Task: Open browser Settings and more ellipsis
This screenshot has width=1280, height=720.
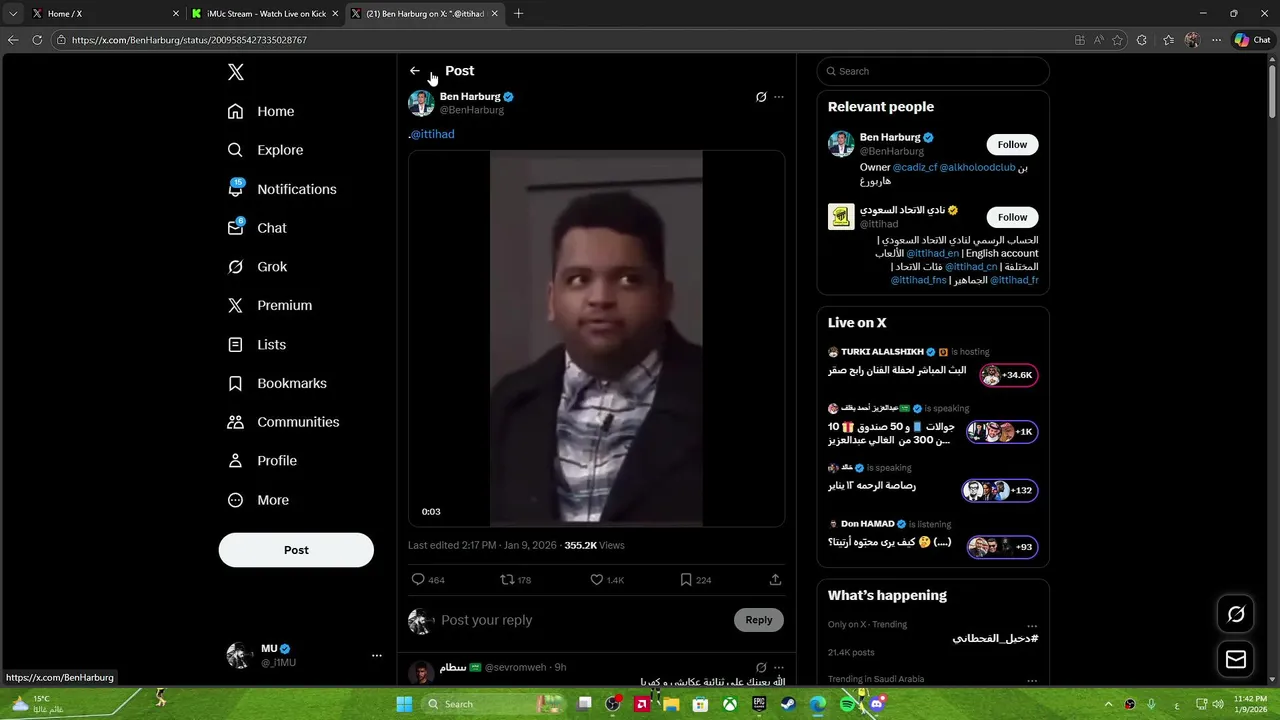Action: click(1216, 40)
